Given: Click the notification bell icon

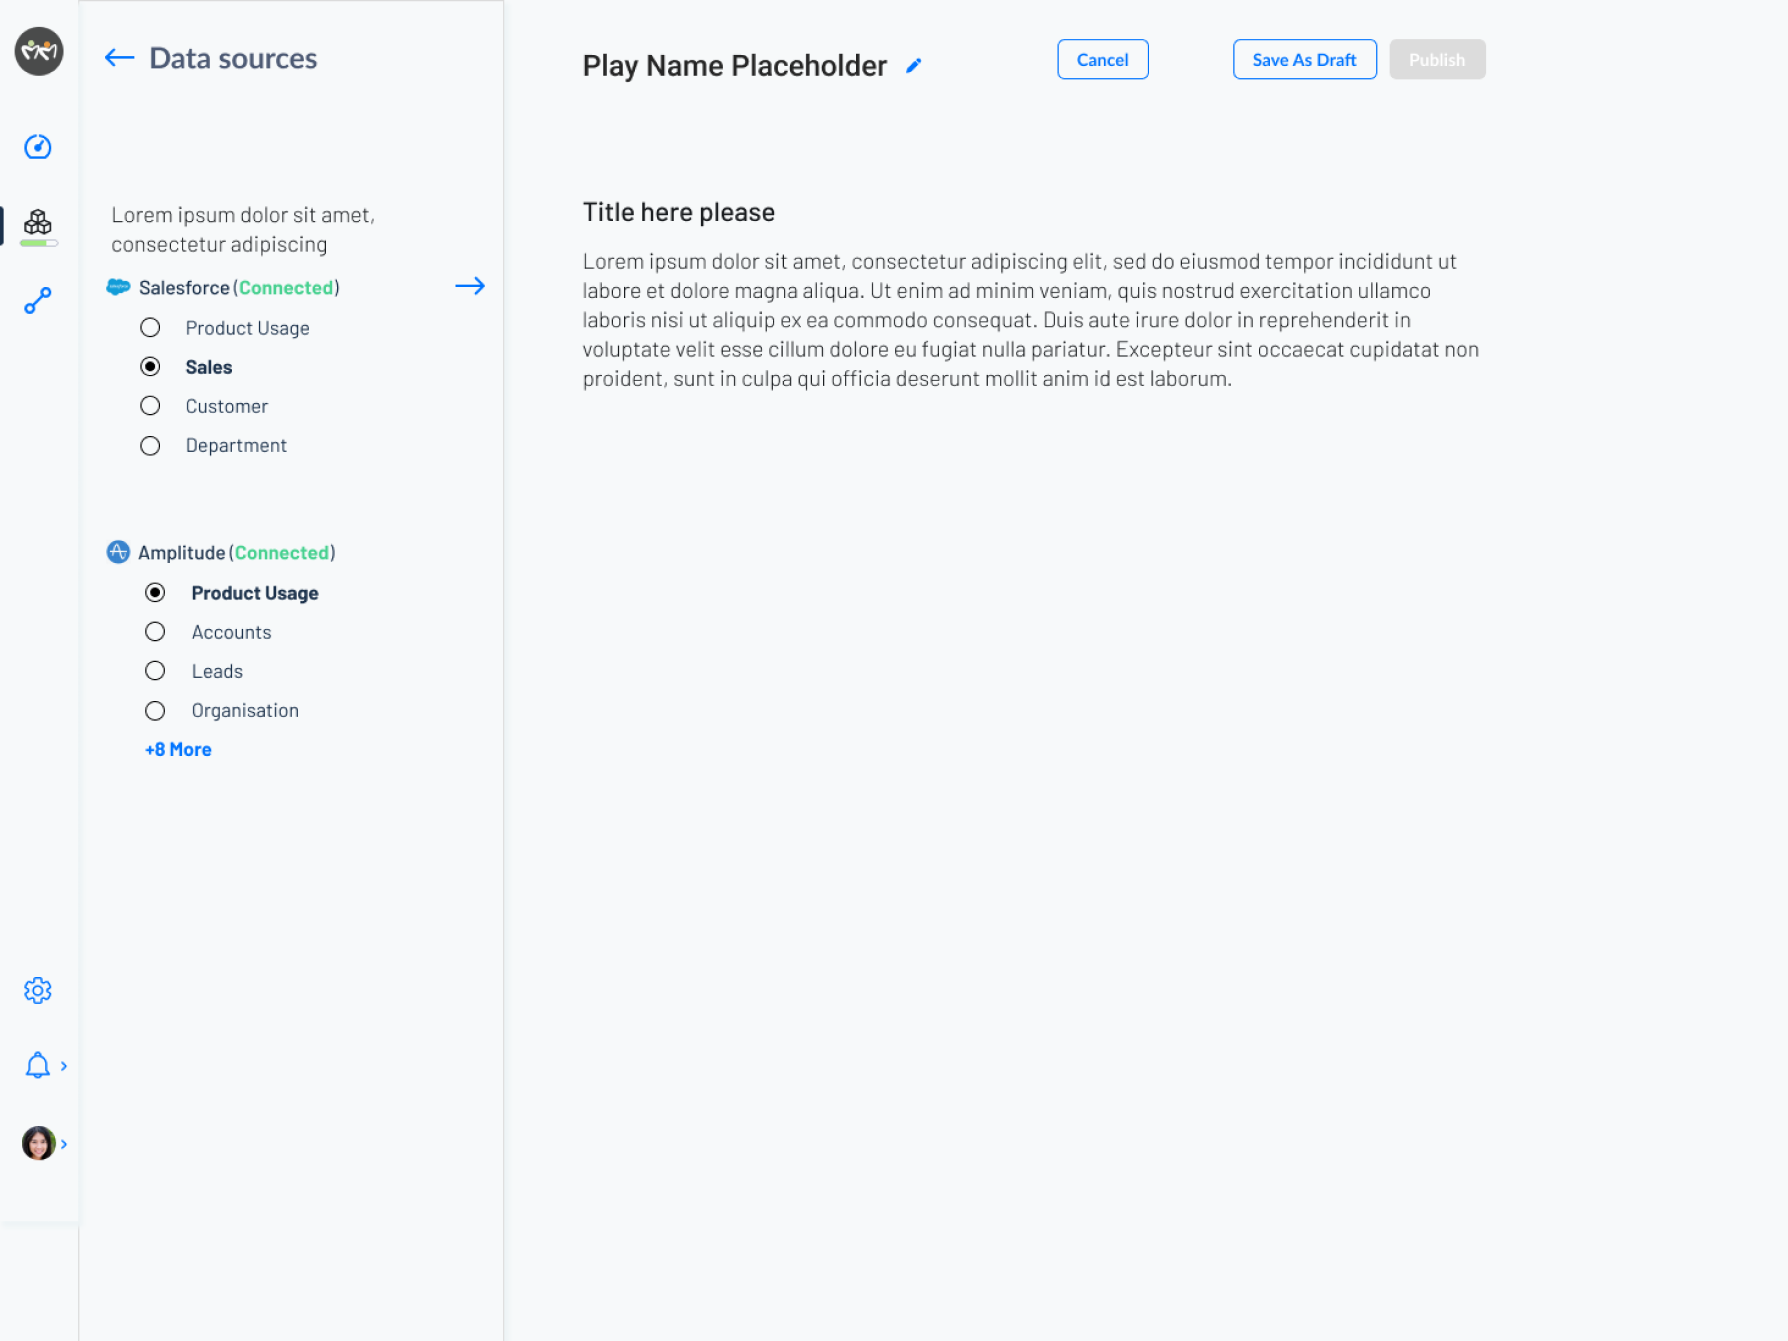Looking at the screenshot, I should click(x=37, y=1065).
